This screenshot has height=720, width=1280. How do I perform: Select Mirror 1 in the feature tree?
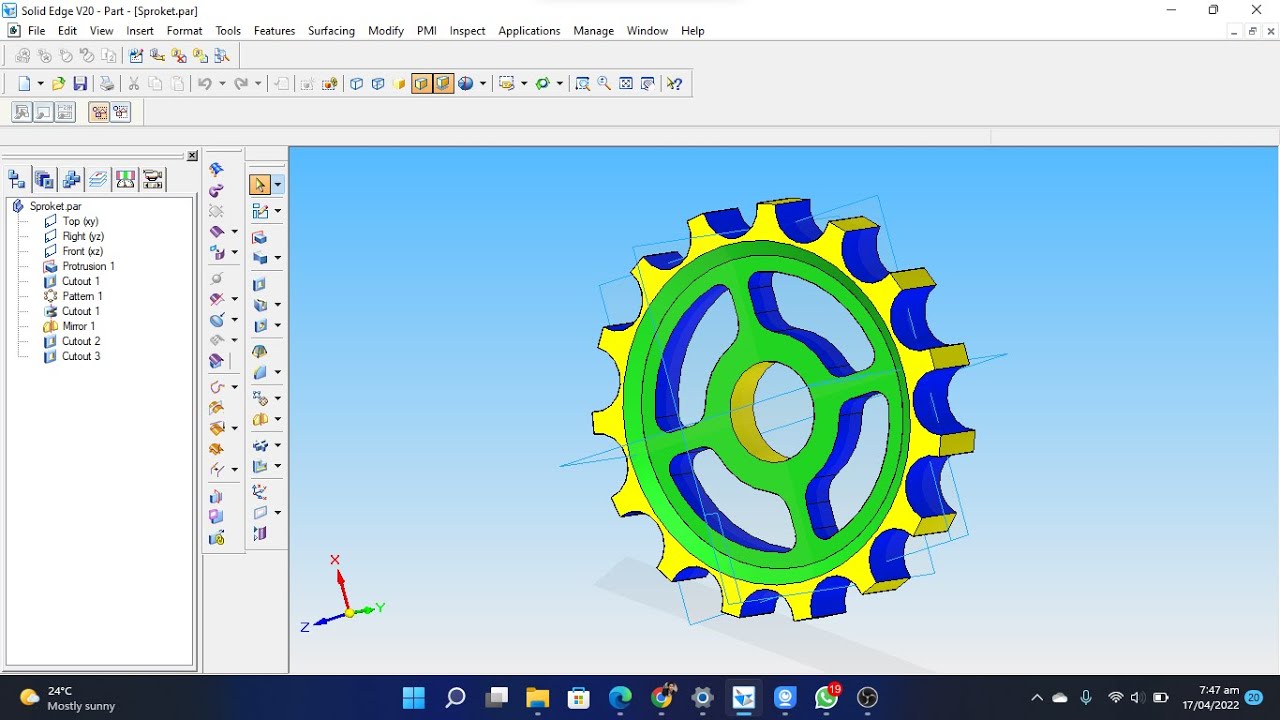pos(79,326)
